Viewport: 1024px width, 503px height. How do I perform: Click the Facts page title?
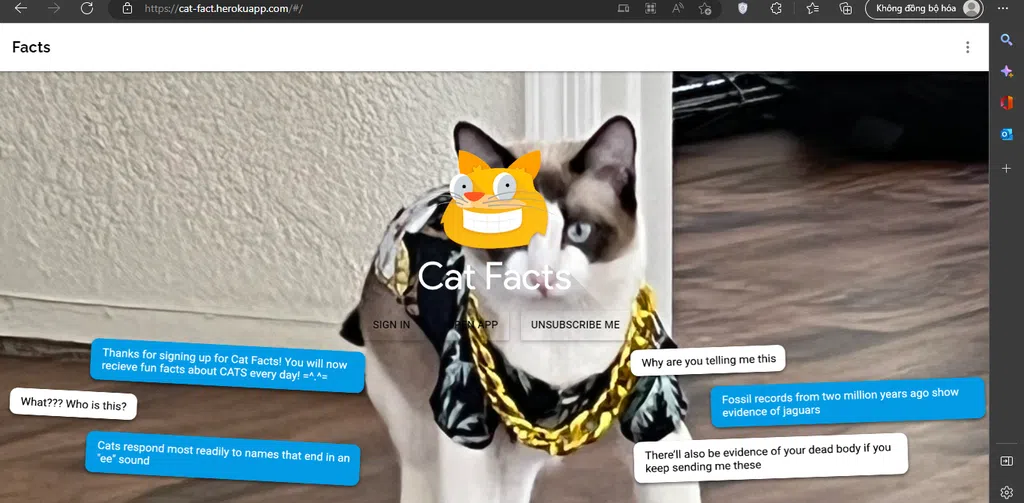[x=31, y=47]
